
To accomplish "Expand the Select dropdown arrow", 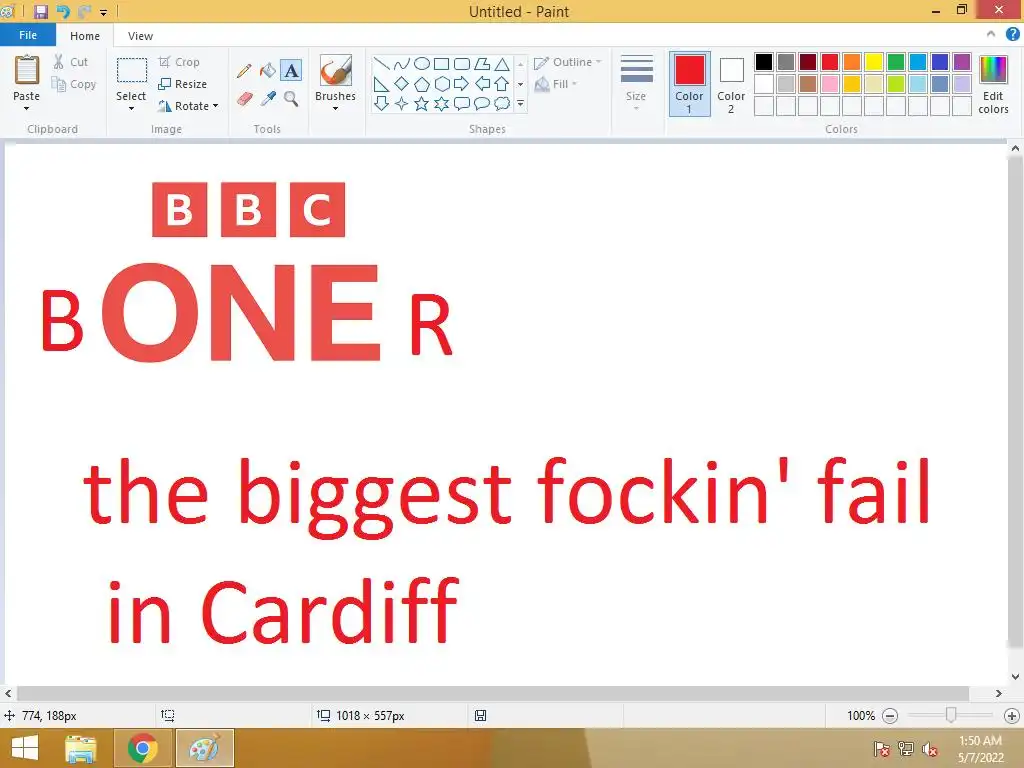I will click(x=131, y=108).
